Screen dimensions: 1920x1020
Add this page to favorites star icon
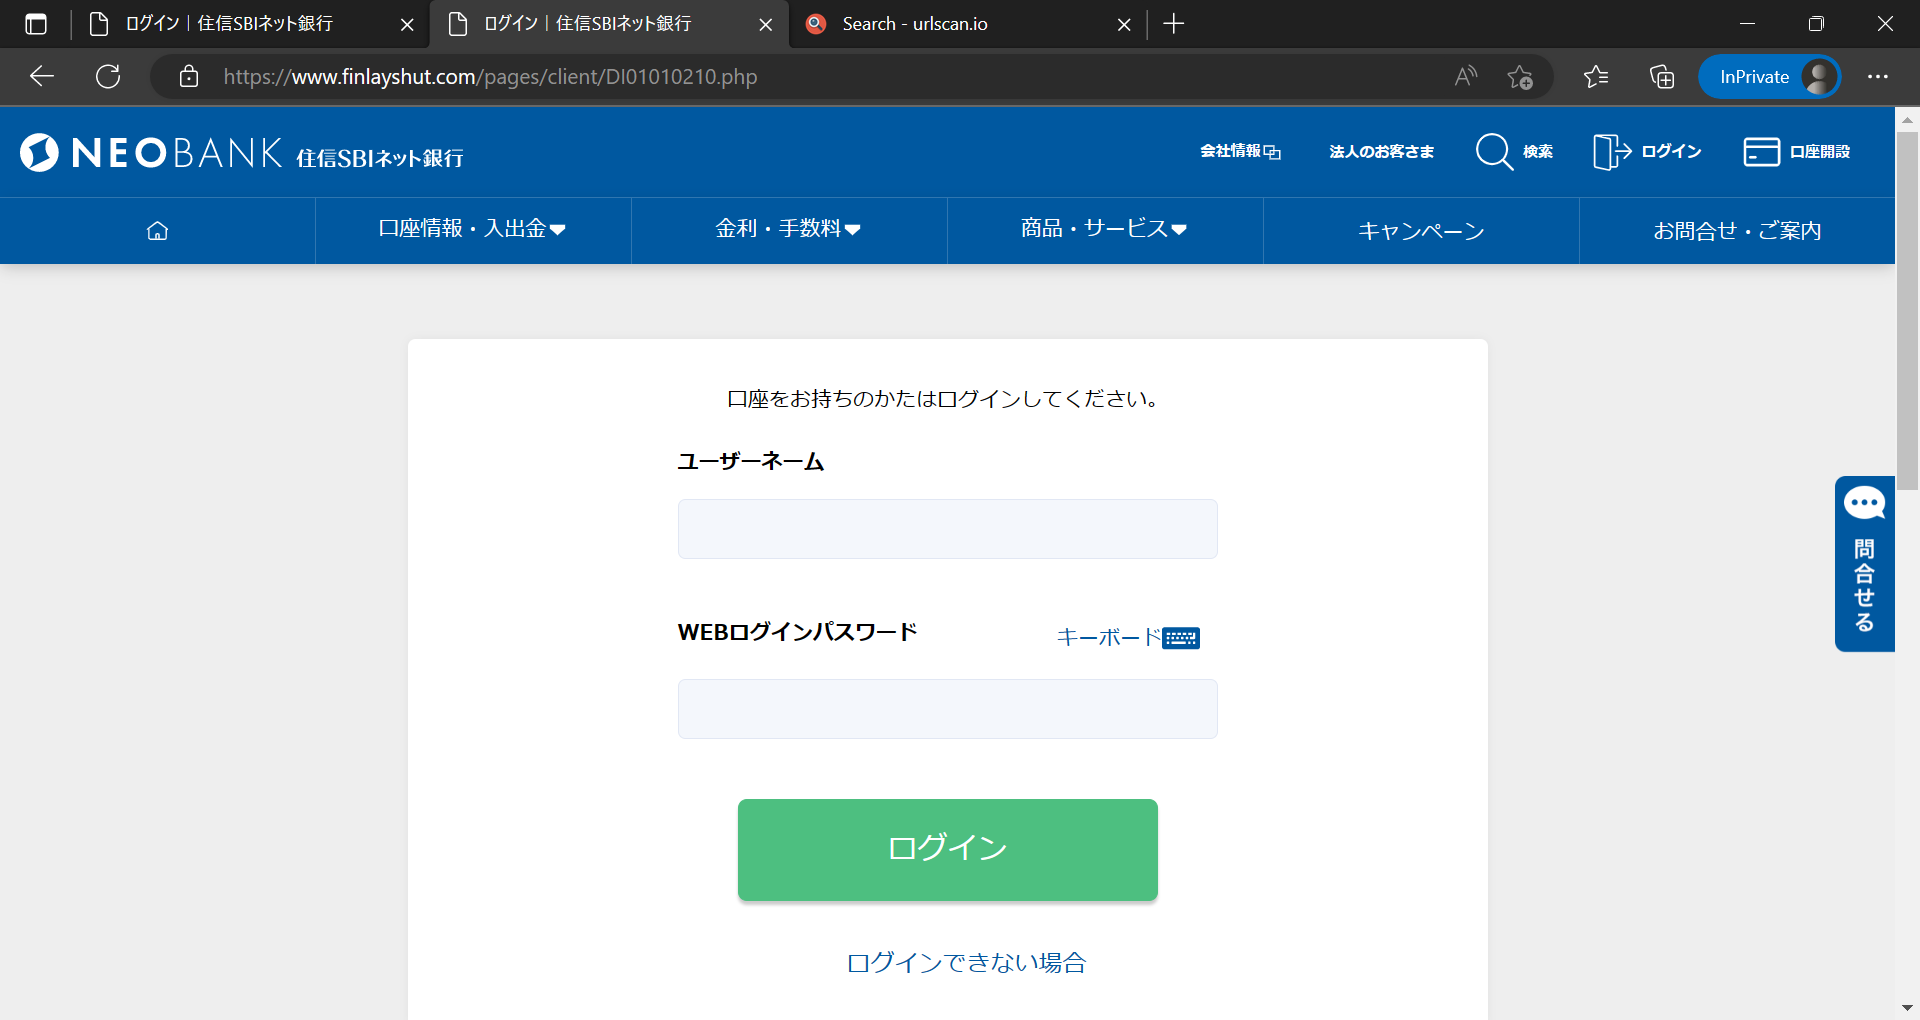tap(1520, 76)
